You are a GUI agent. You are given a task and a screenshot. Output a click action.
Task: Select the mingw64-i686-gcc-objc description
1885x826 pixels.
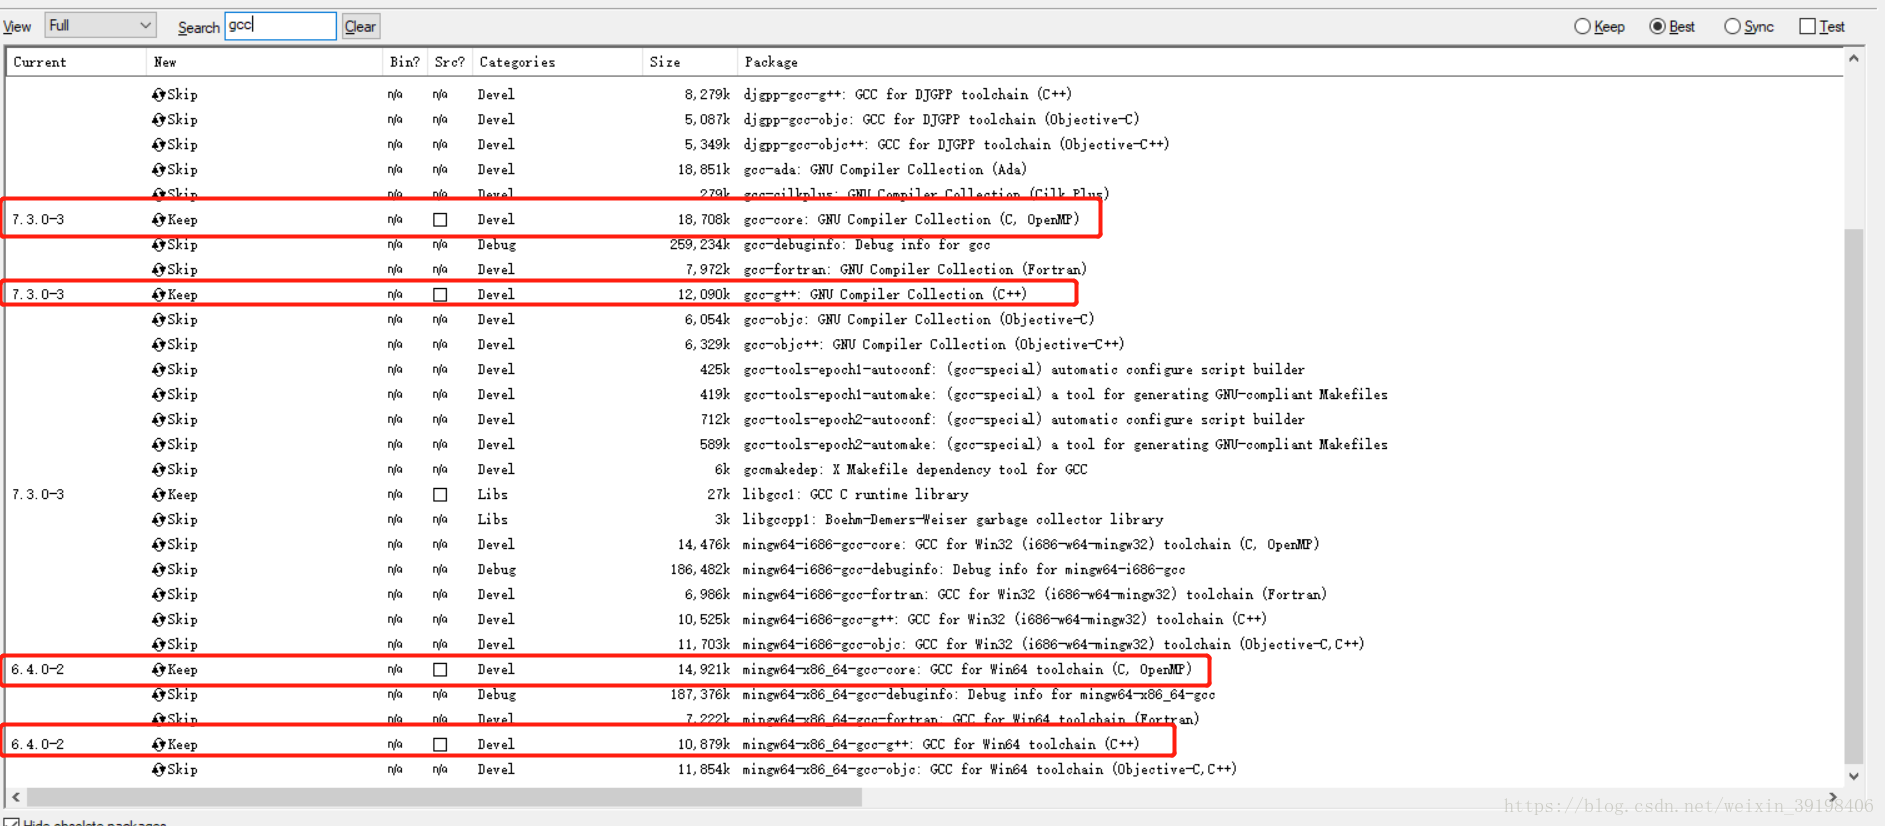pyautogui.click(x=1053, y=644)
